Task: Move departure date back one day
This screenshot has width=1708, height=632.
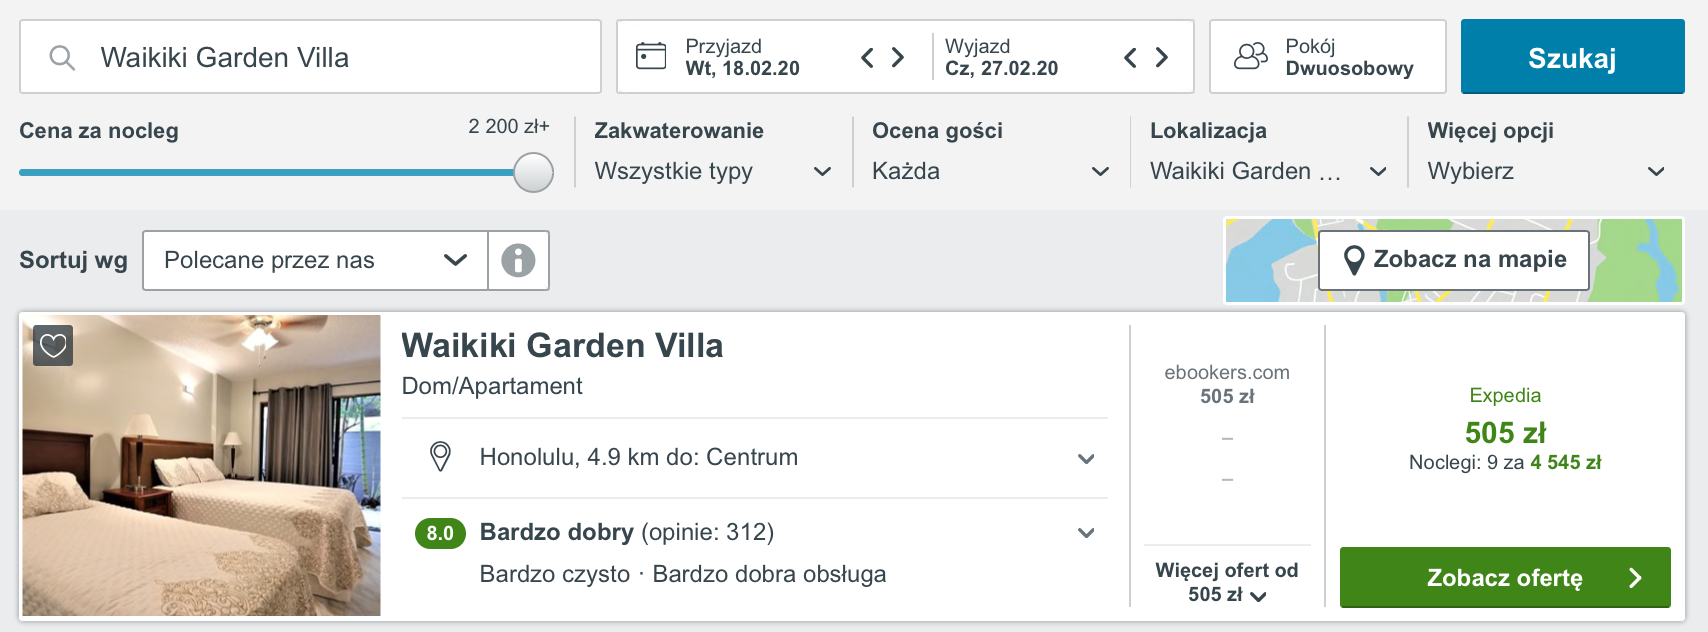Action: click(1131, 58)
